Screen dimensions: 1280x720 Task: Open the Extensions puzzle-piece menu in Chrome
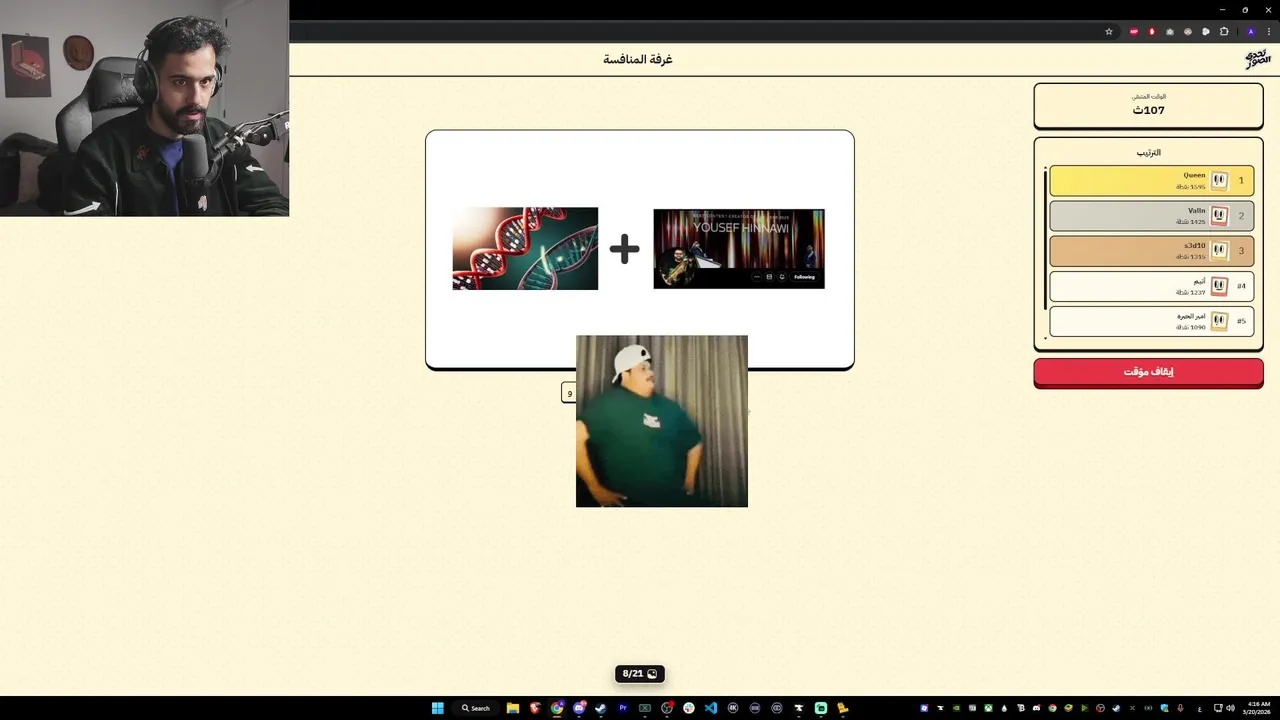(1224, 32)
